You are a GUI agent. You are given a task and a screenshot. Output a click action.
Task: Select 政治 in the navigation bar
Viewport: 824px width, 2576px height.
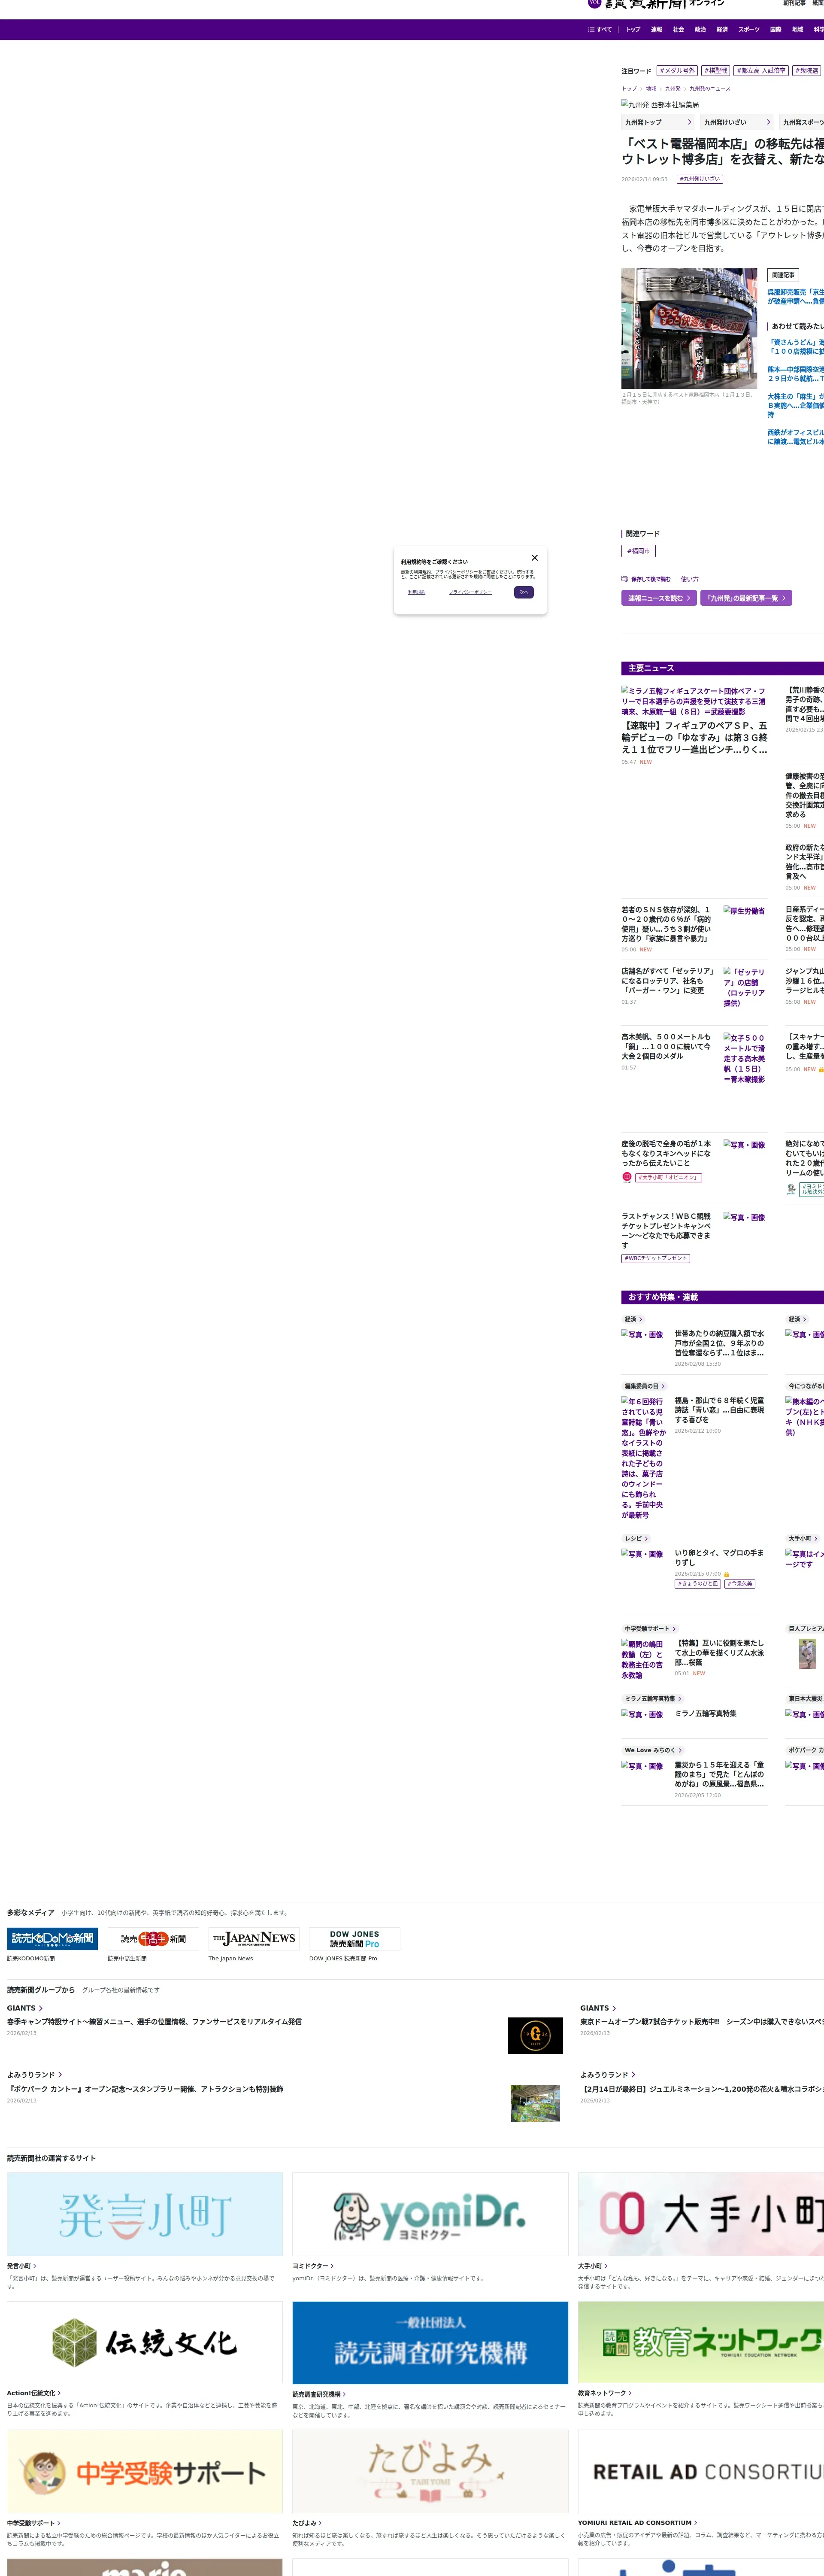coord(700,30)
